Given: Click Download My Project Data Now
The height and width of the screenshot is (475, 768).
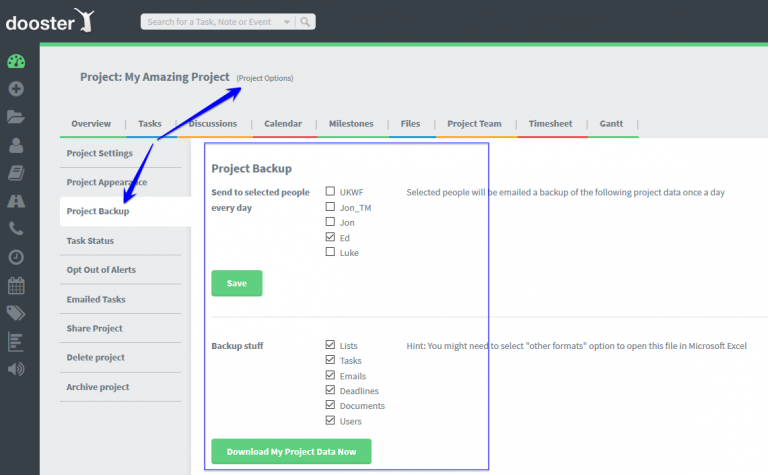Looking at the screenshot, I should 291,451.
